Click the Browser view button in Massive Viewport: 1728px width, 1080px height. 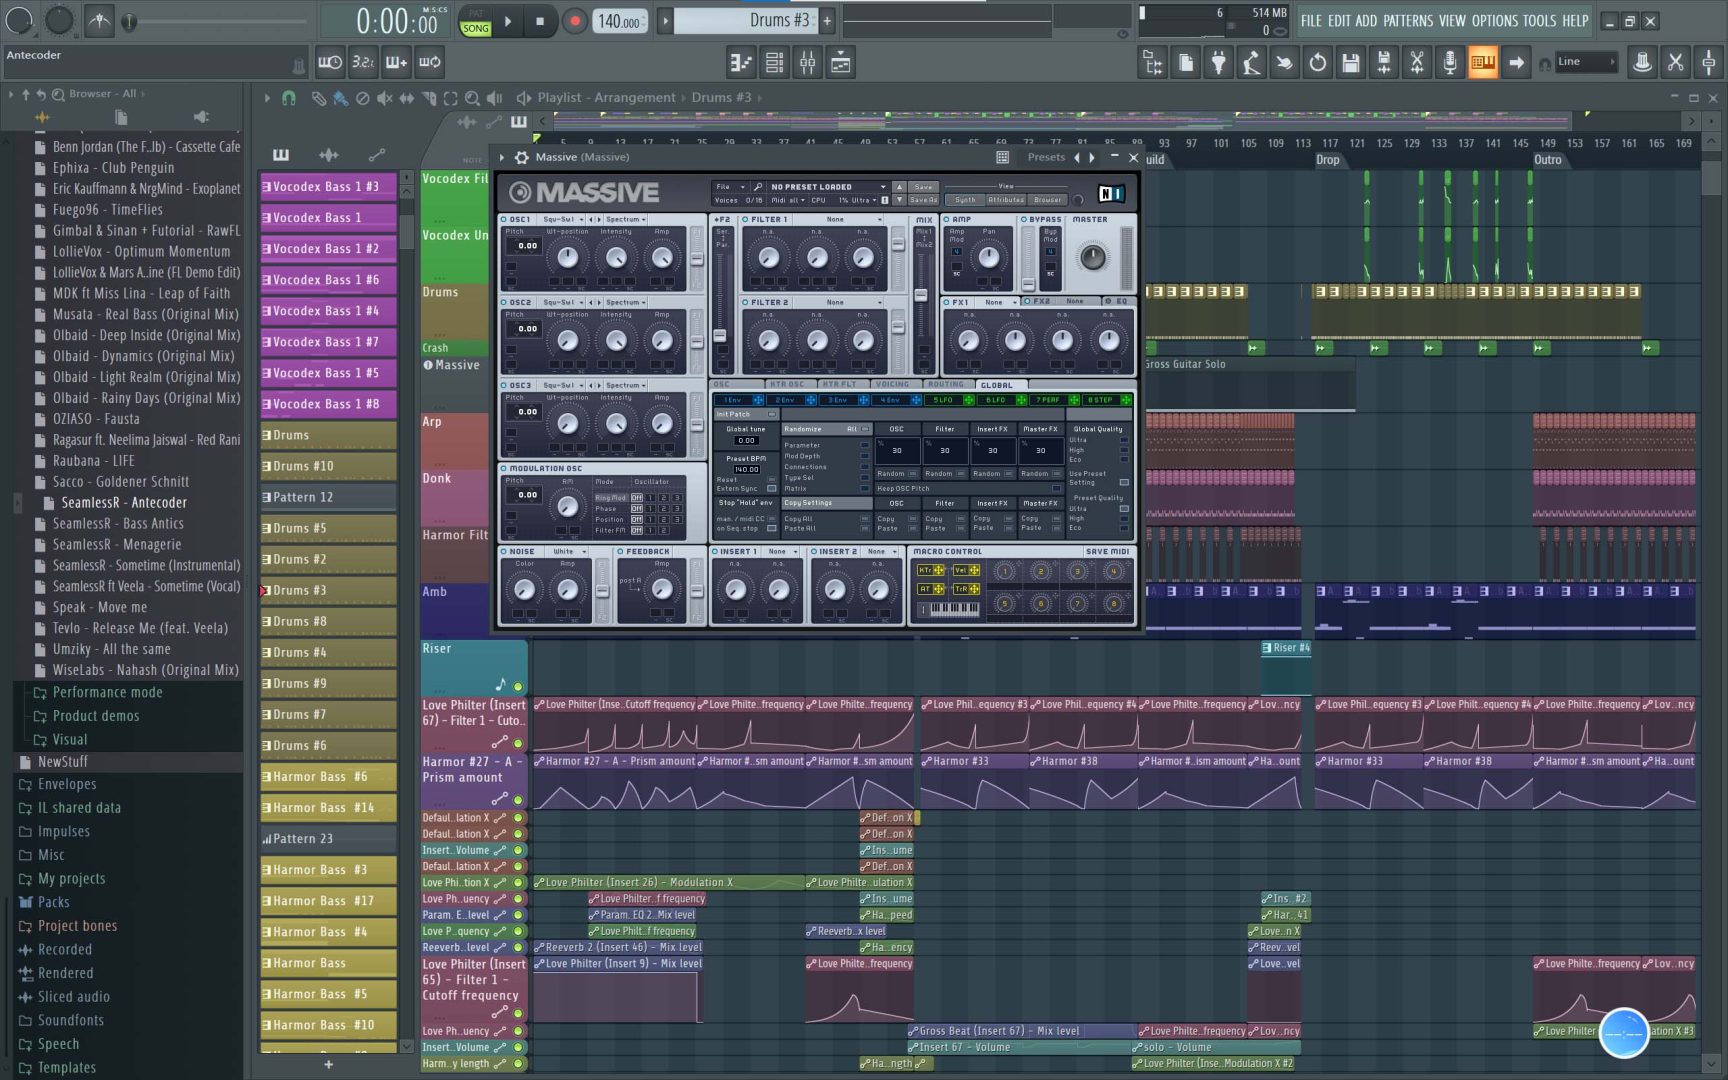pos(1047,200)
